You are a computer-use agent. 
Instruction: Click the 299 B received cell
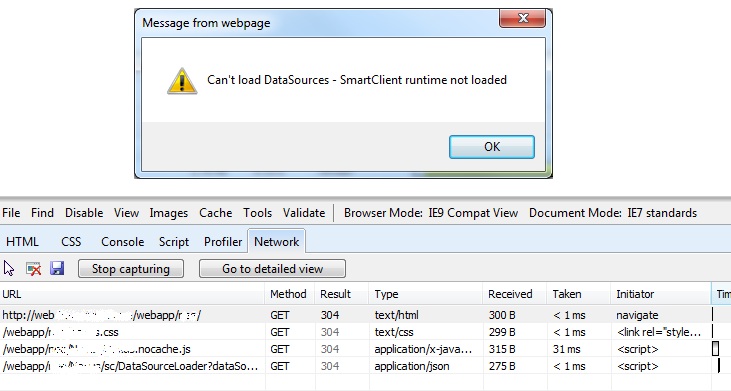[502, 332]
